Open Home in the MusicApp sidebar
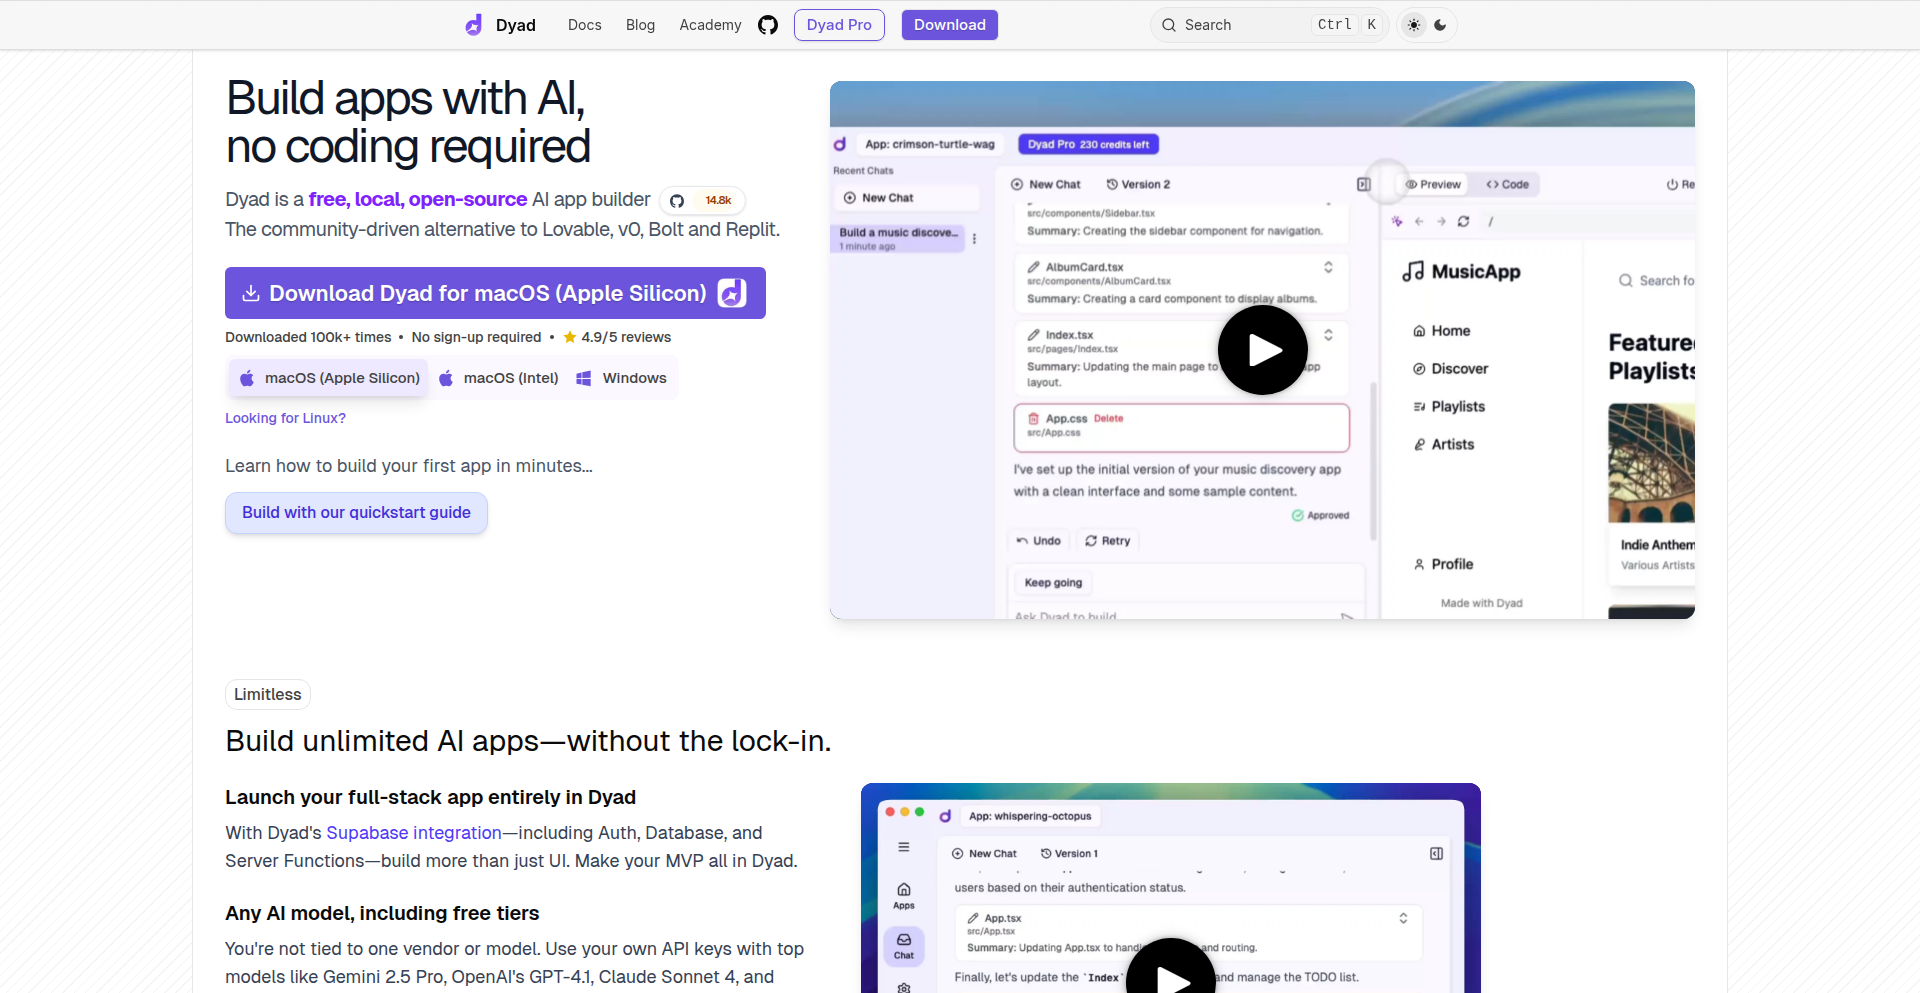1920x993 pixels. (1441, 331)
